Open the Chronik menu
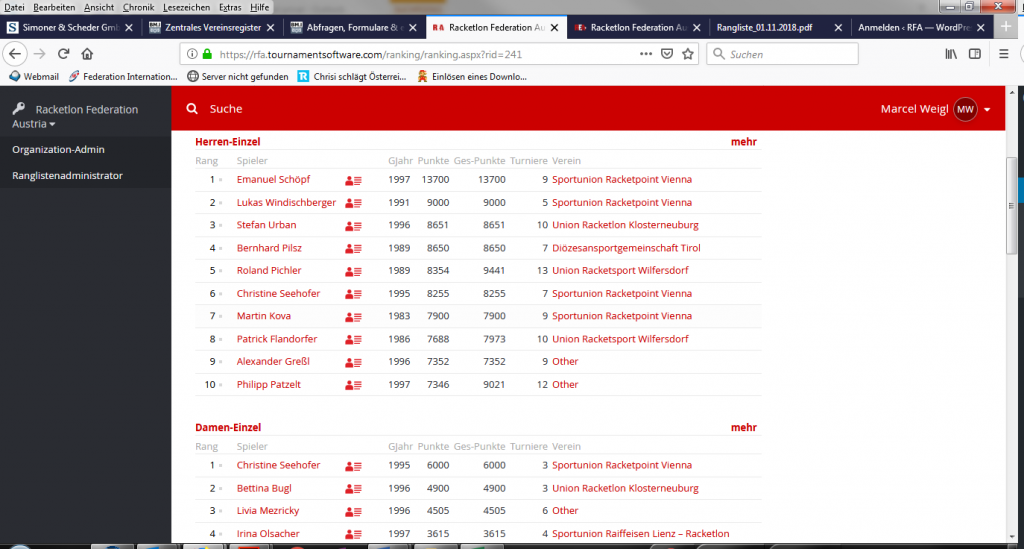 [138, 7]
